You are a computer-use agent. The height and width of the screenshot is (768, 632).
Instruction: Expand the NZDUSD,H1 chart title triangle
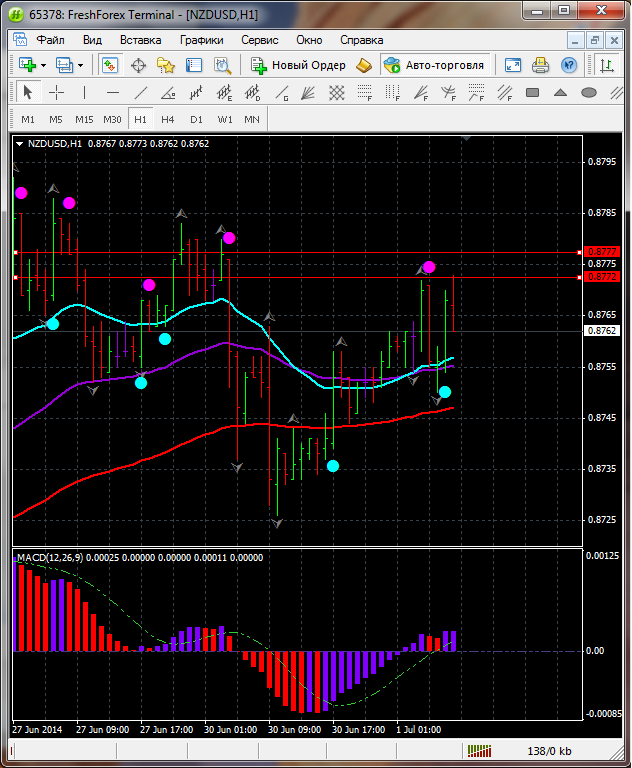pos(20,144)
